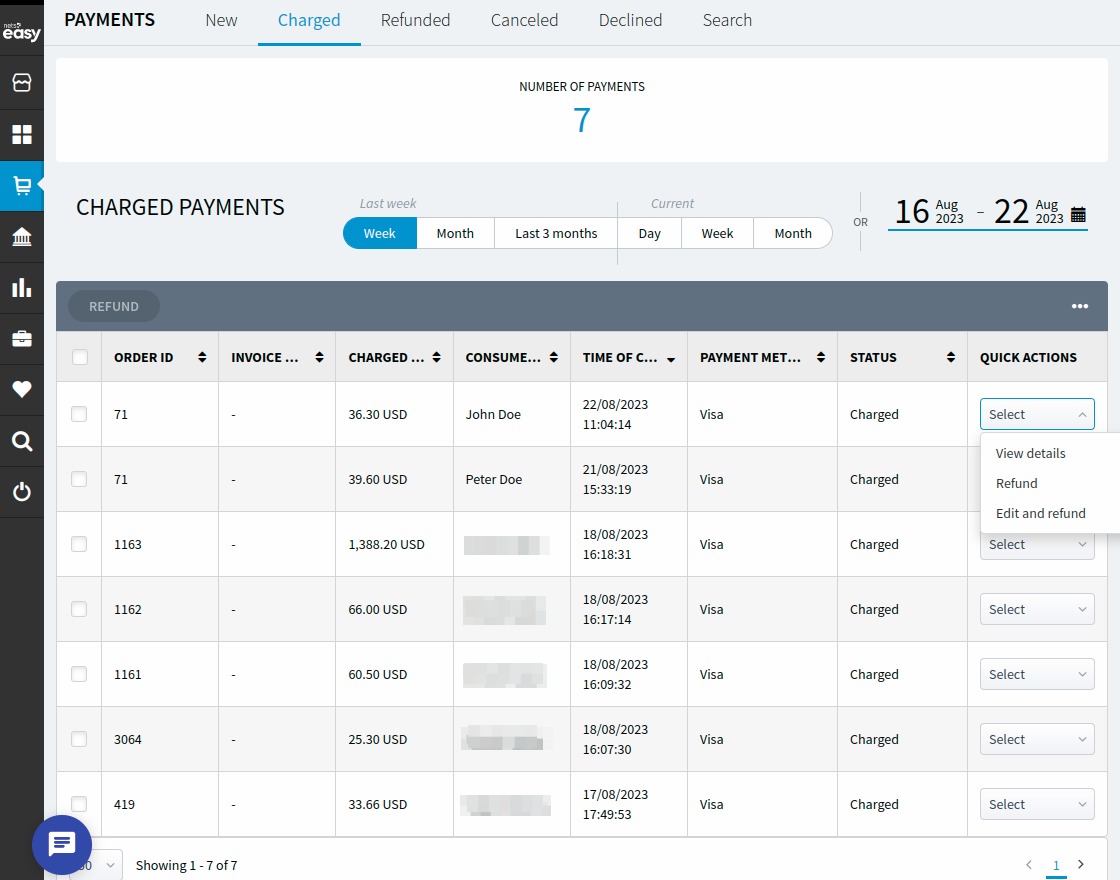This screenshot has height=880, width=1120.
Task: Open the store icon in sidebar
Action: [21, 83]
